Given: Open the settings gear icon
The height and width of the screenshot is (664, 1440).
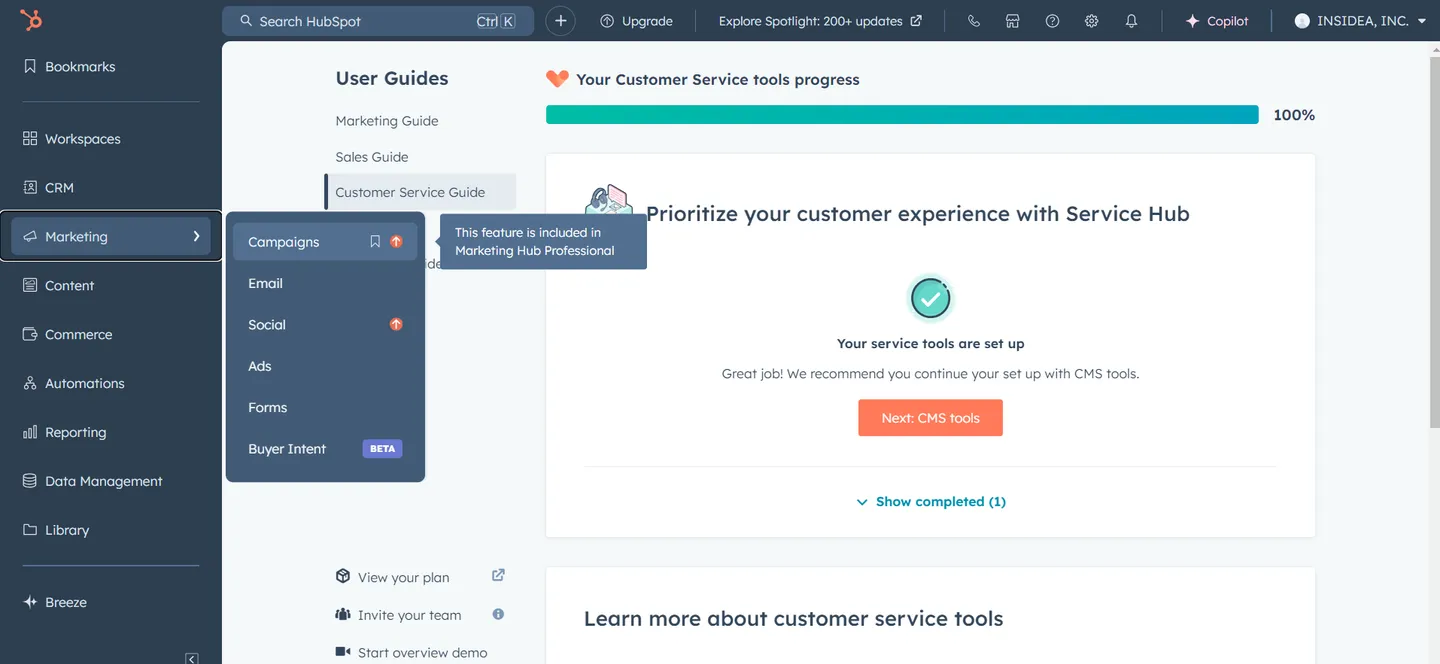Looking at the screenshot, I should 1091,21.
